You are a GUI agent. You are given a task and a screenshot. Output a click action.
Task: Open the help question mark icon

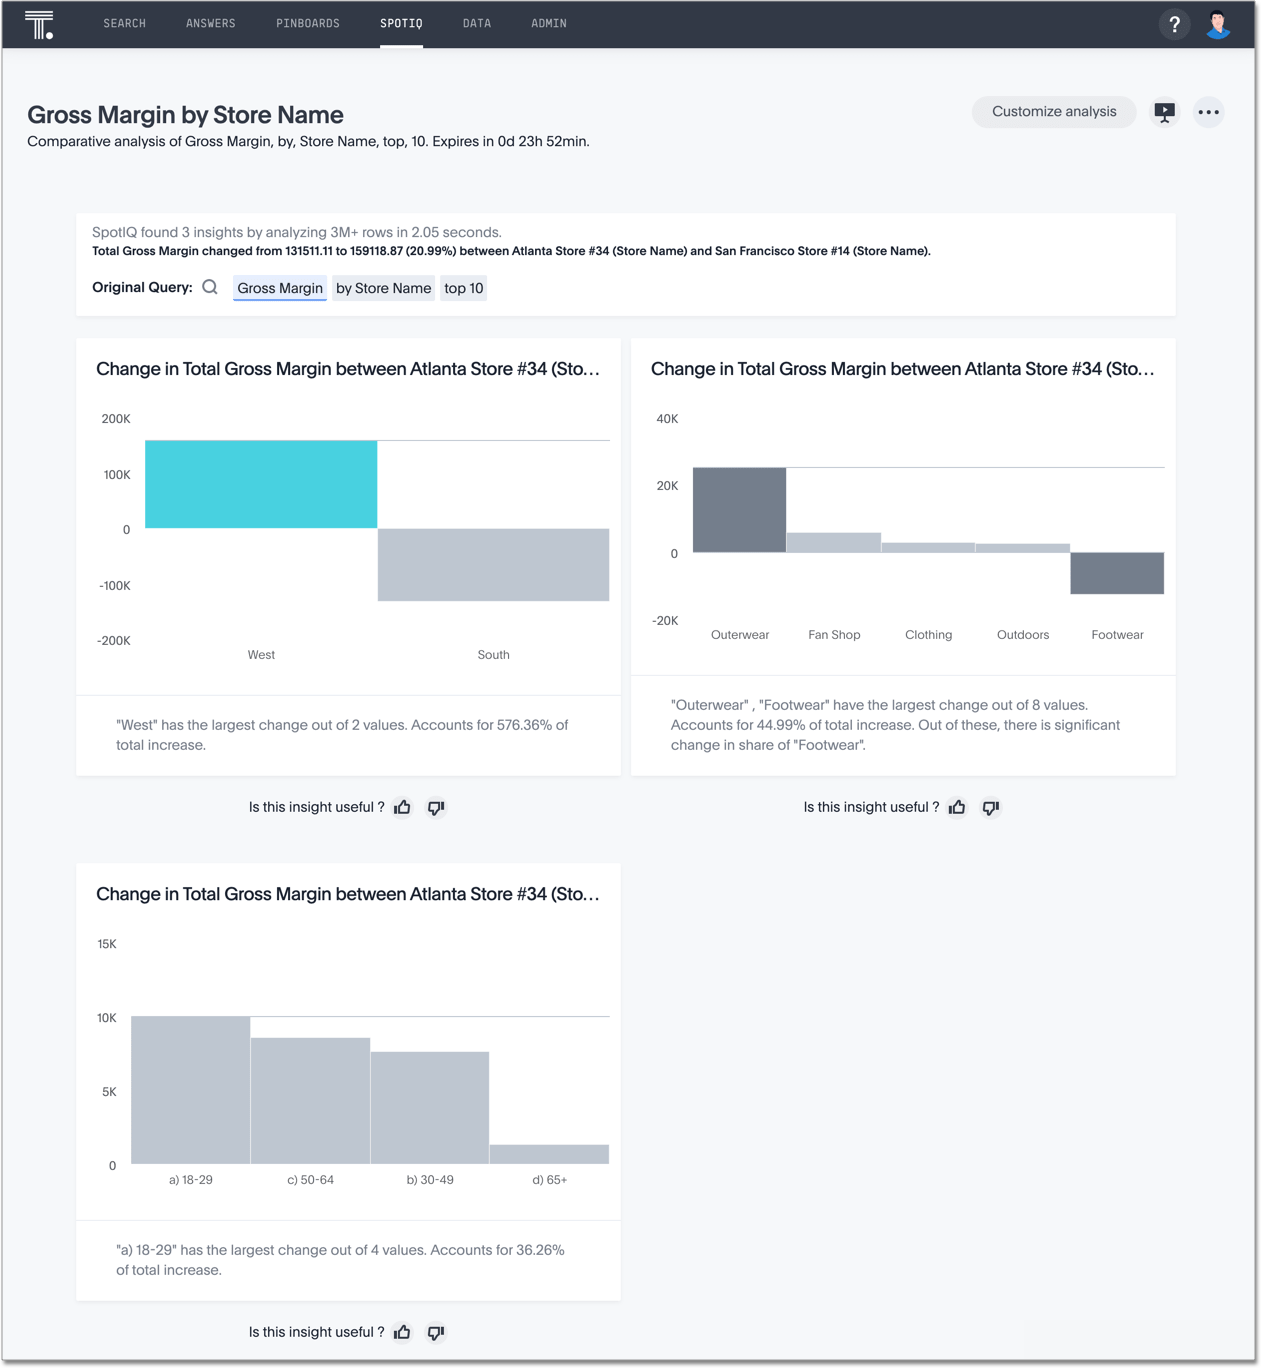click(1174, 25)
